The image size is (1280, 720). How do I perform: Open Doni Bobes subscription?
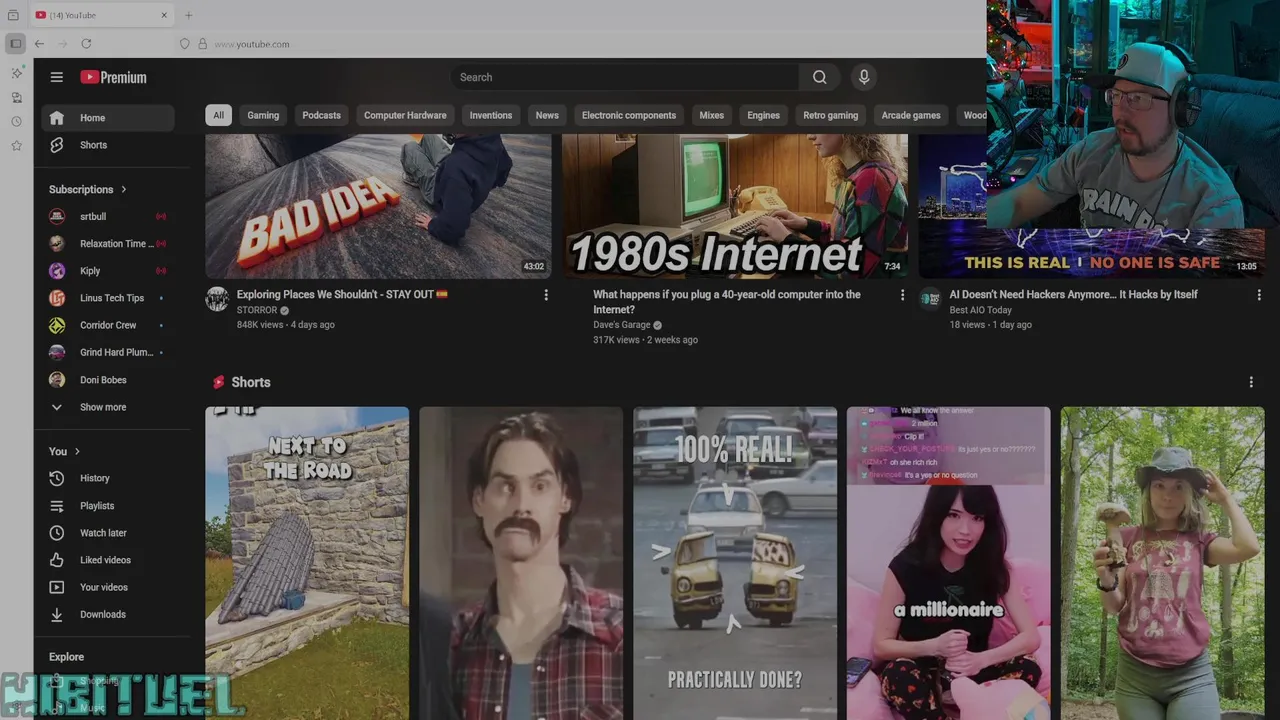[108, 380]
